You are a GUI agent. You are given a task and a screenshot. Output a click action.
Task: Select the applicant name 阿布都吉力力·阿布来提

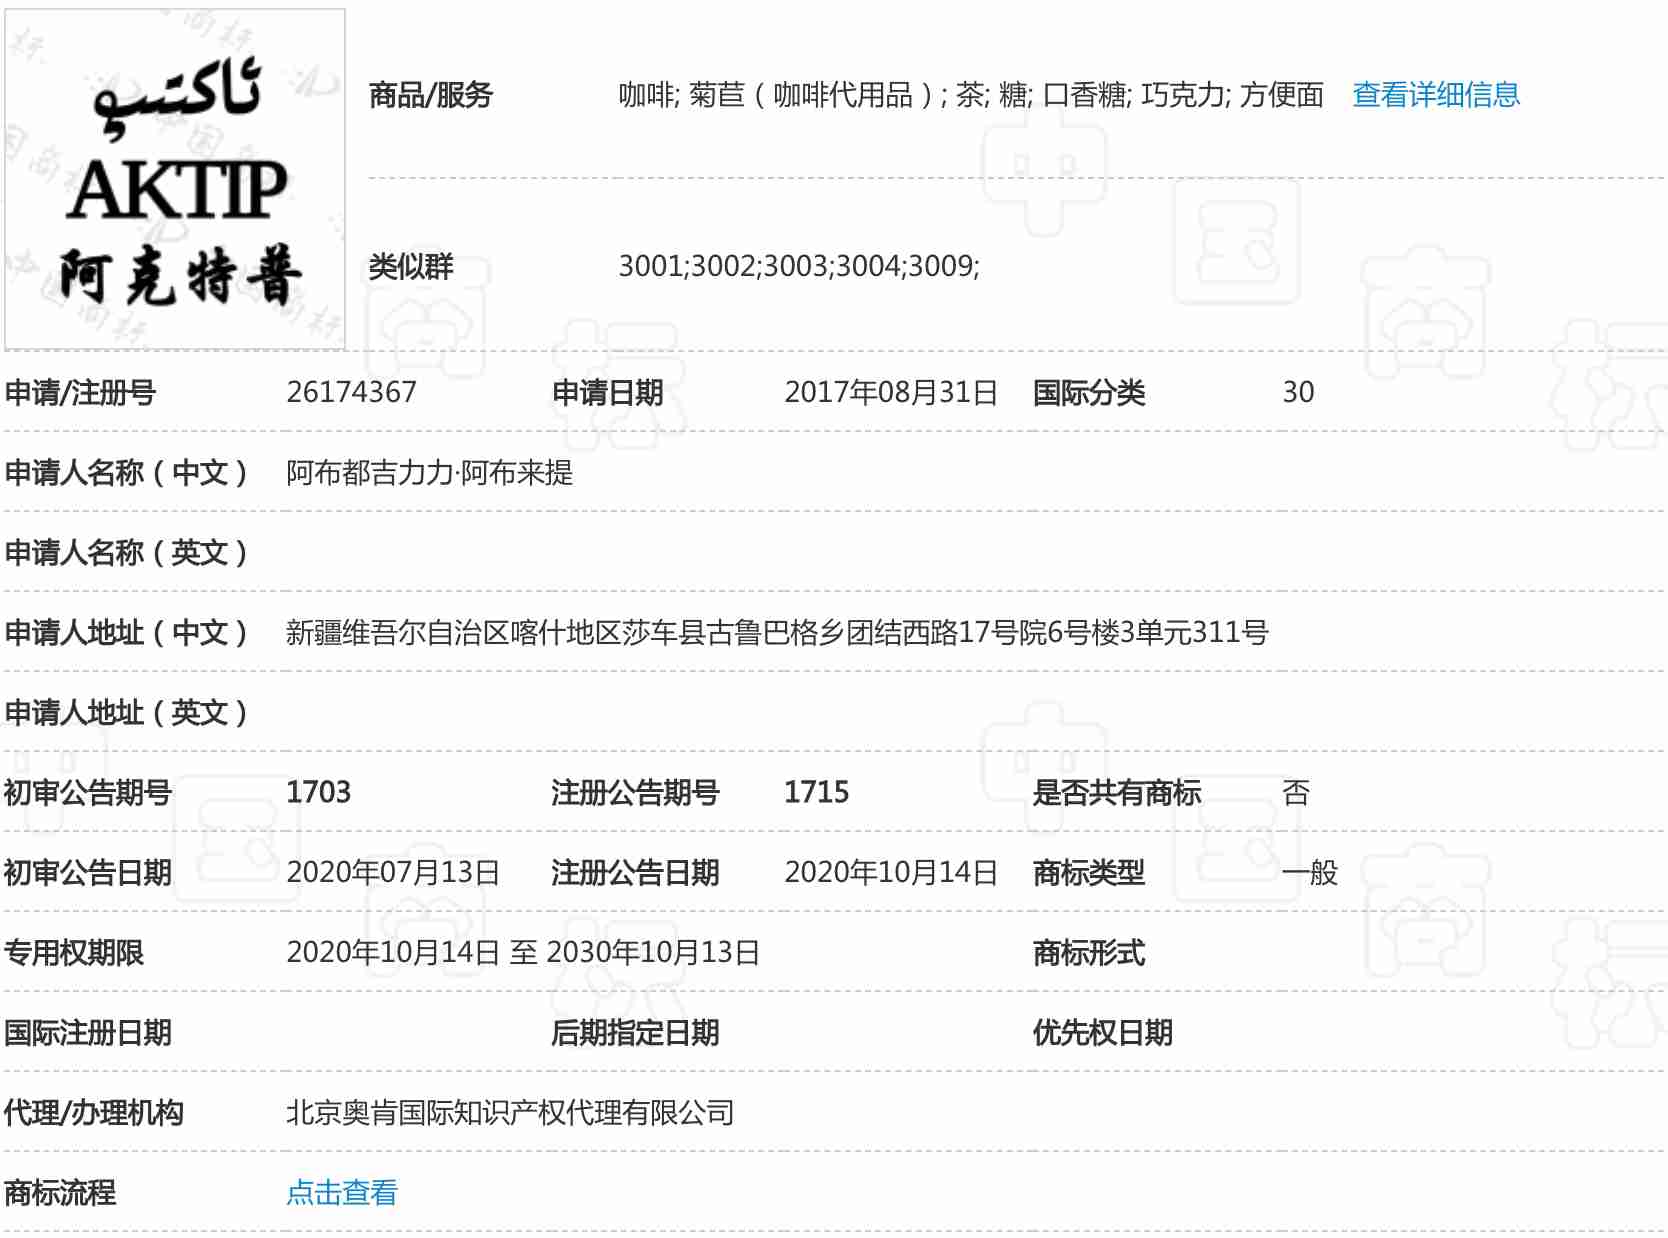429,472
